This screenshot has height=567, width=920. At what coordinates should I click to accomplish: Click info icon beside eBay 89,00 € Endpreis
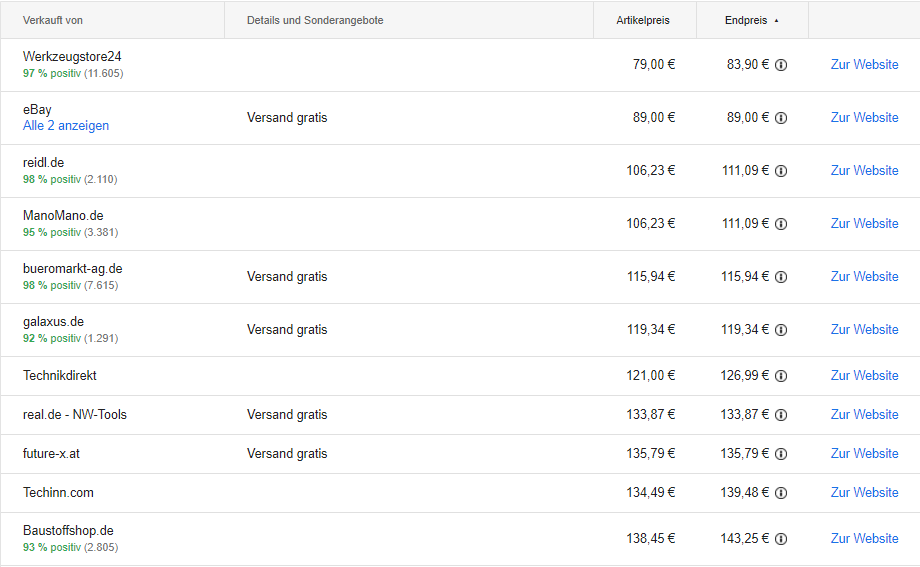[781, 118]
